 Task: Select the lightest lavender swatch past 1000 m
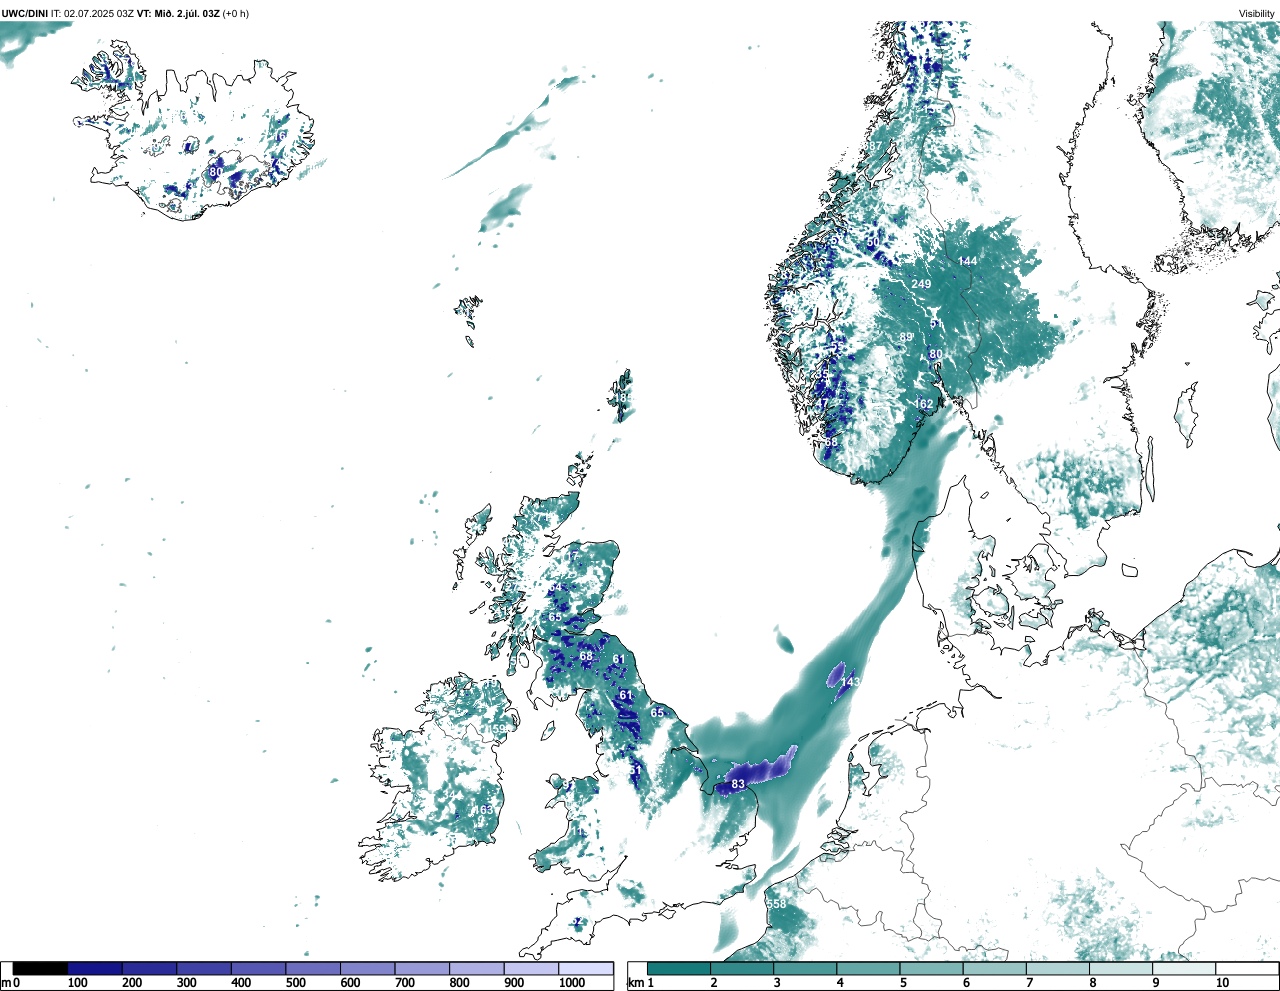(x=586, y=968)
